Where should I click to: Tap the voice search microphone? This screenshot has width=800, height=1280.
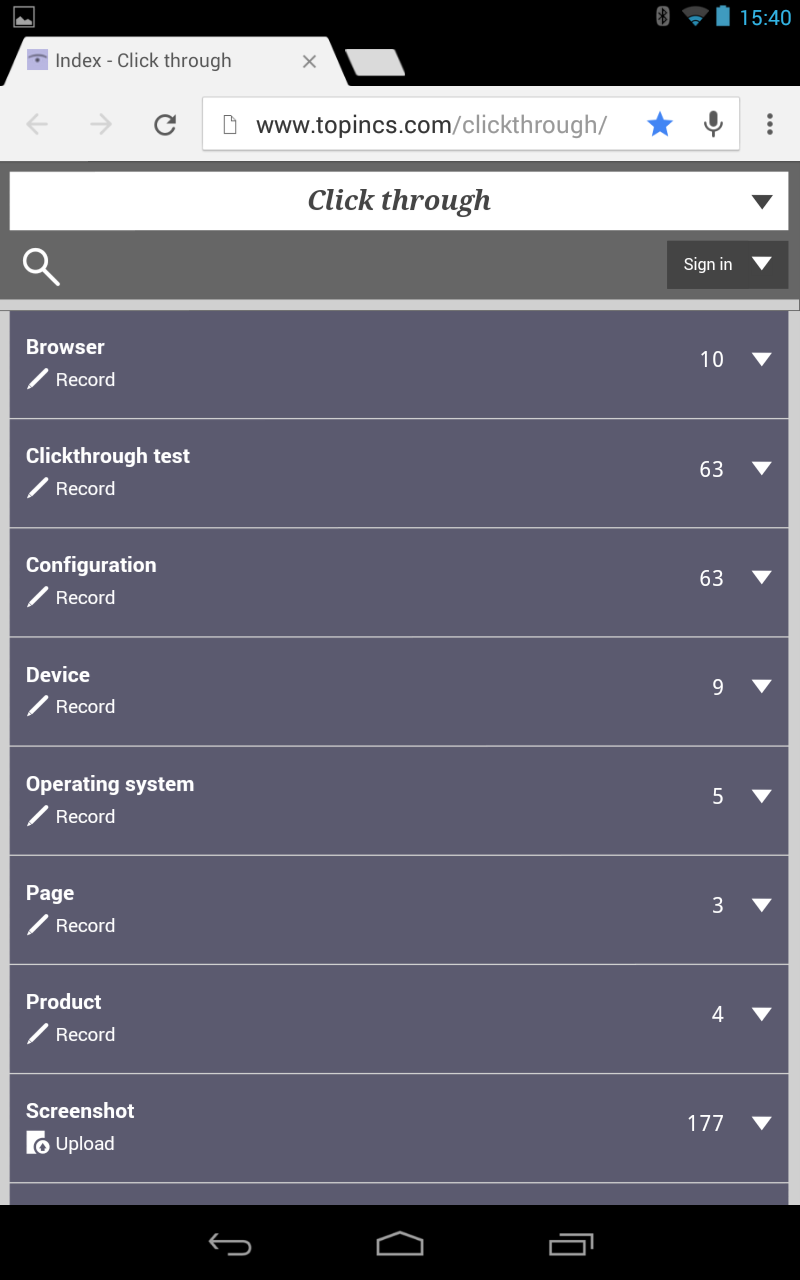pos(713,124)
